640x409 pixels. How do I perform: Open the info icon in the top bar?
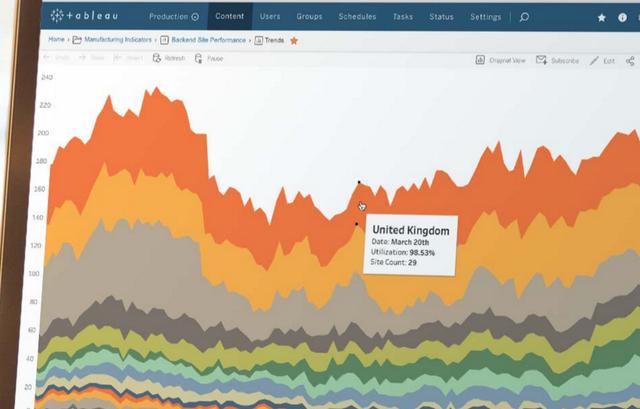coord(624,18)
